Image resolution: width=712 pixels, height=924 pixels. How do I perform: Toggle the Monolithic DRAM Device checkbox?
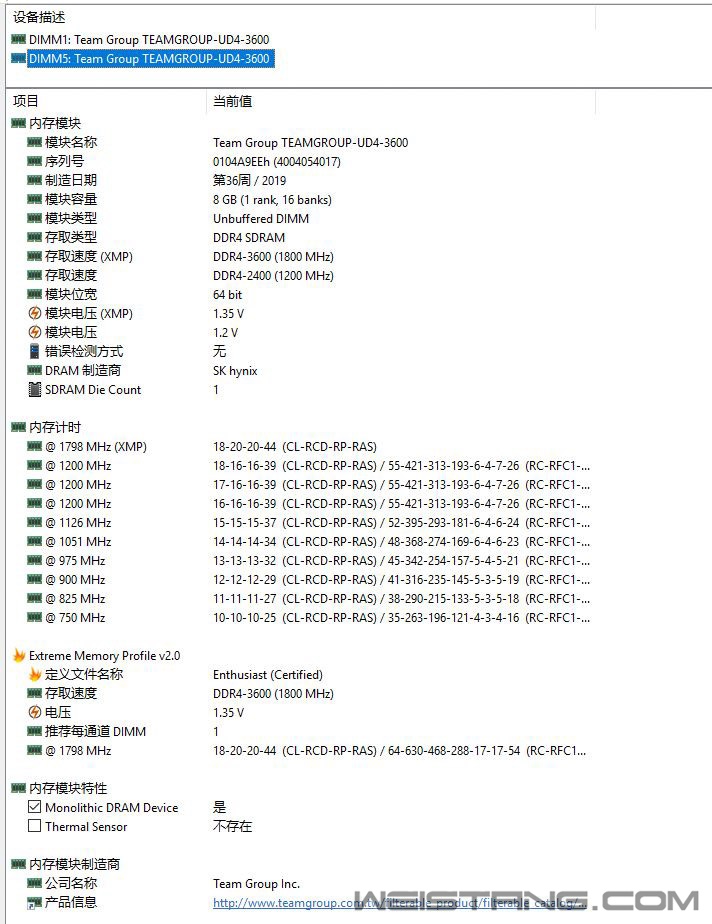pyautogui.click(x=35, y=808)
